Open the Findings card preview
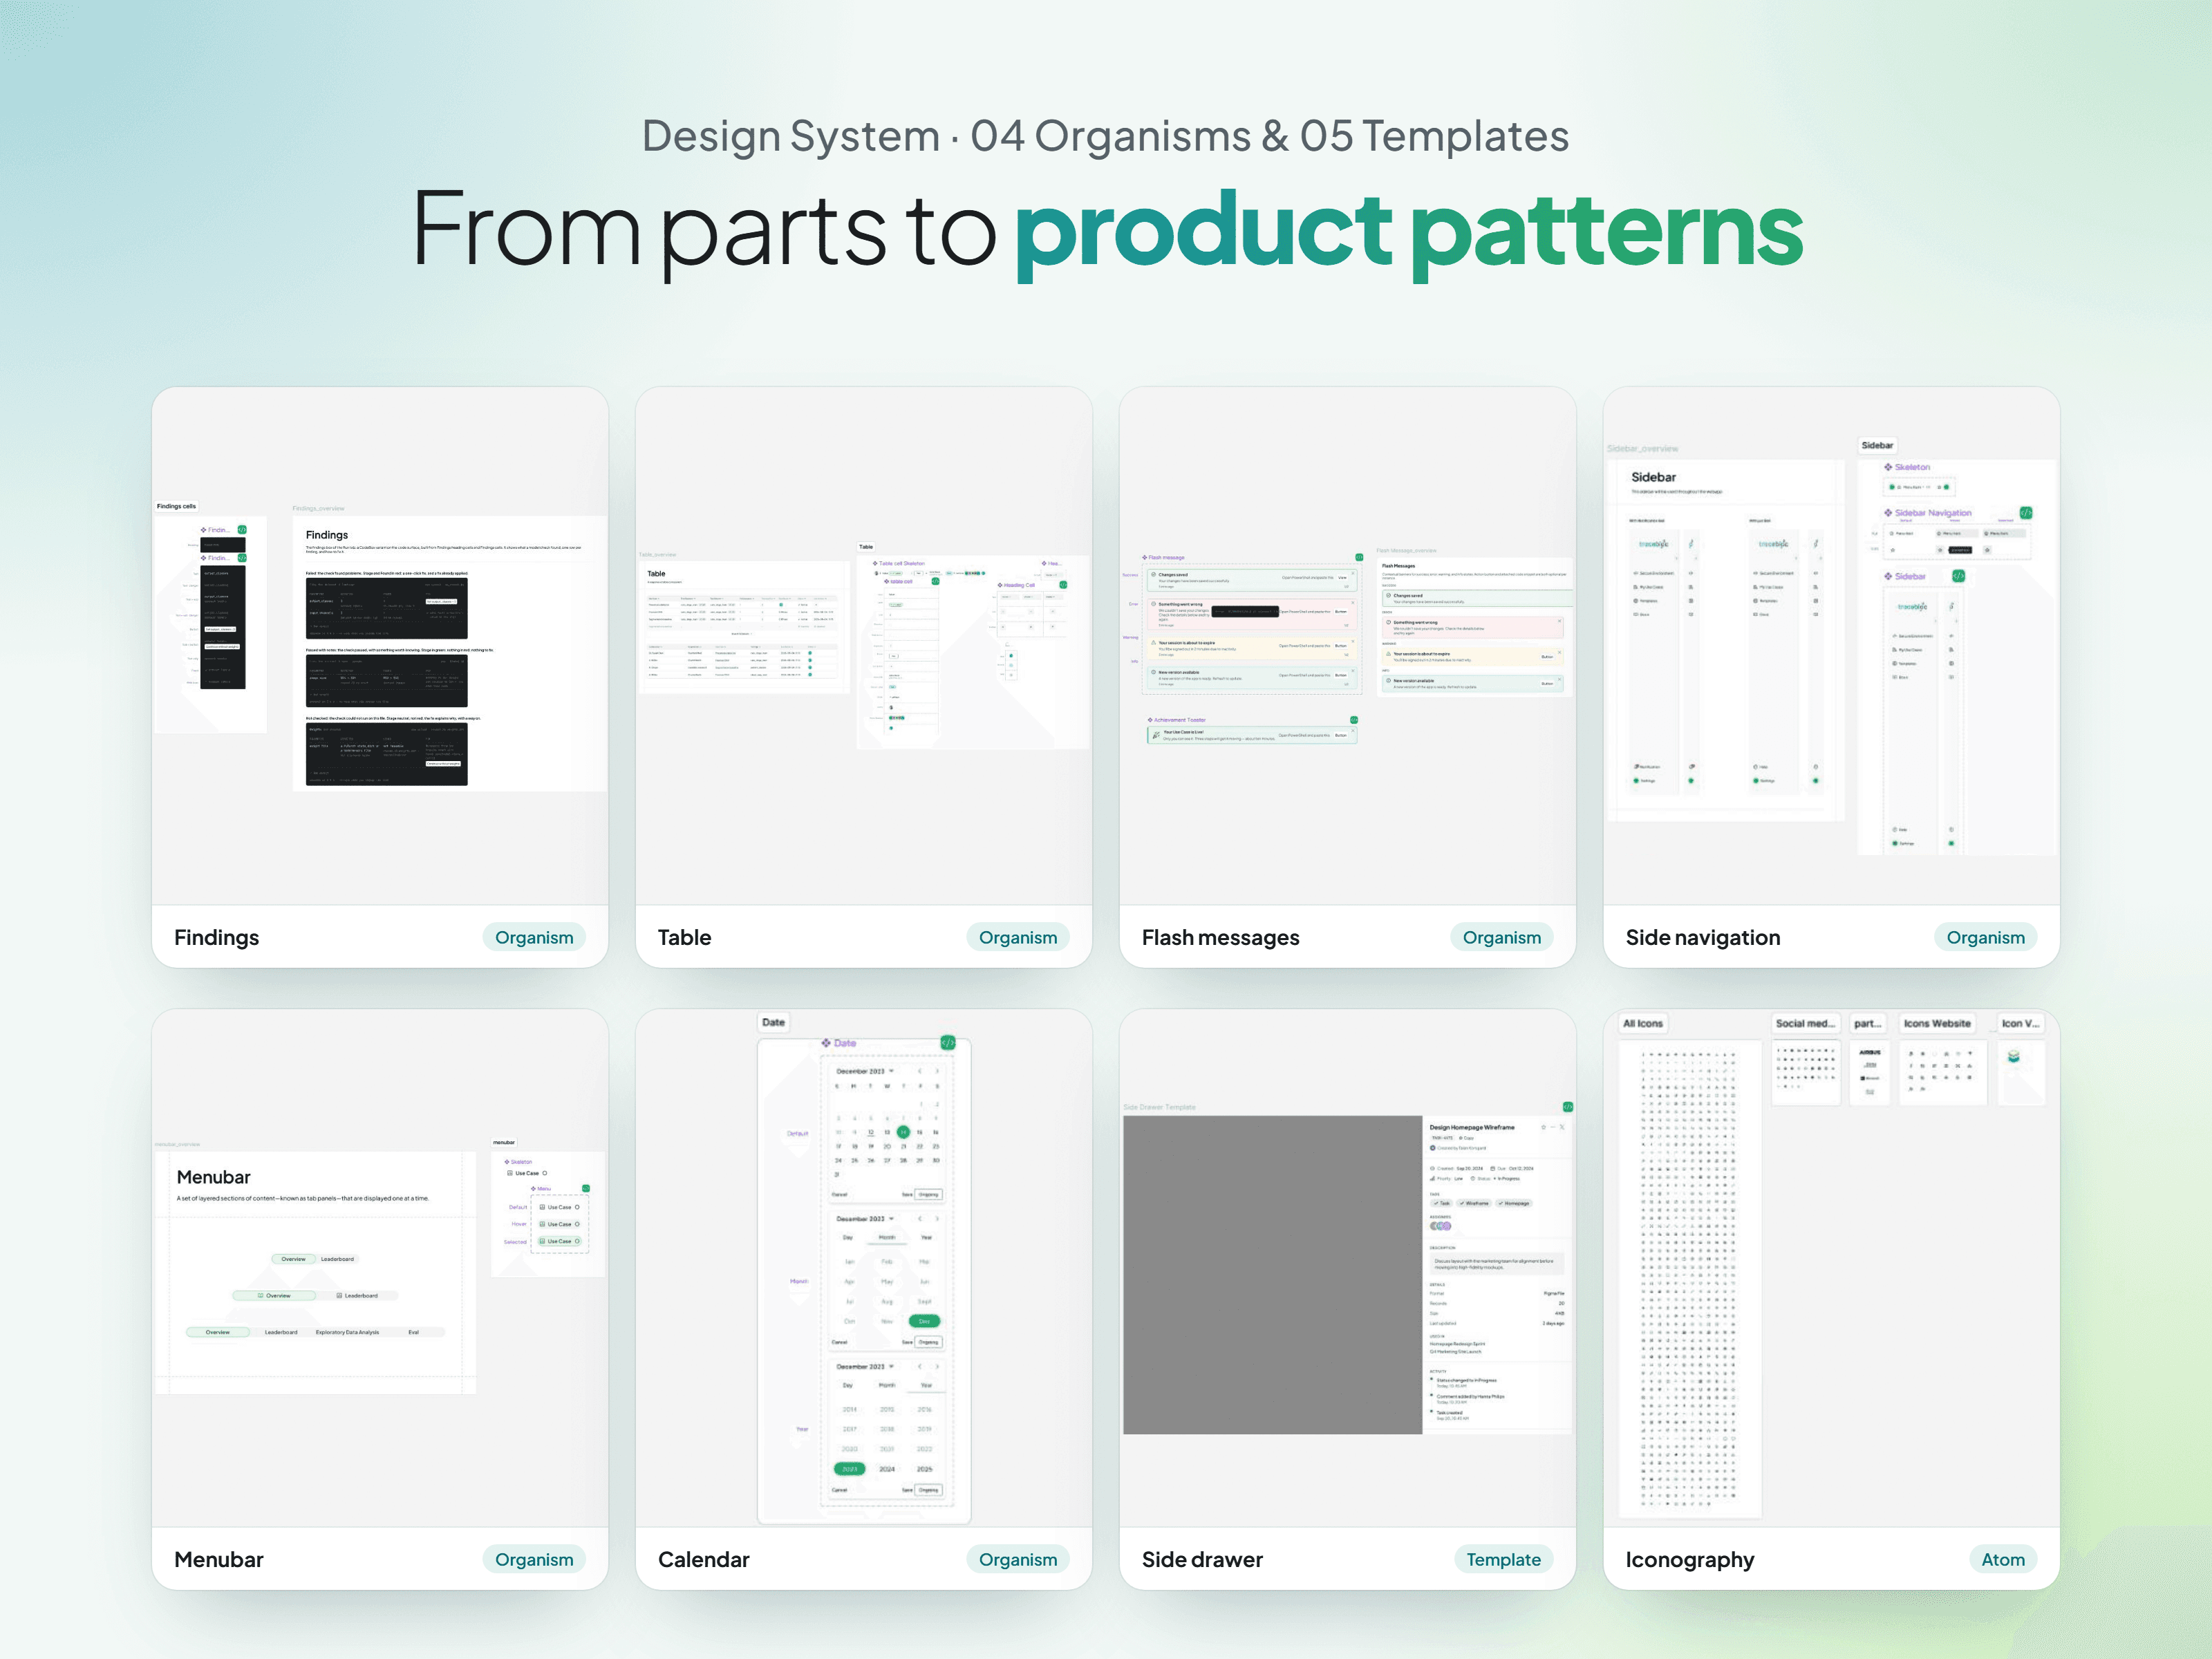 coord(380,646)
